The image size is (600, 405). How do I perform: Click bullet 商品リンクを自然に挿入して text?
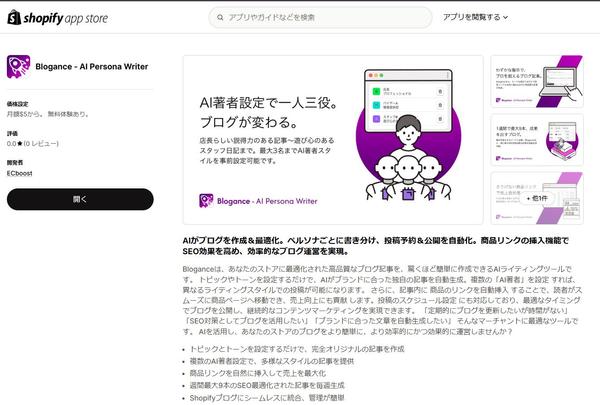point(258,373)
